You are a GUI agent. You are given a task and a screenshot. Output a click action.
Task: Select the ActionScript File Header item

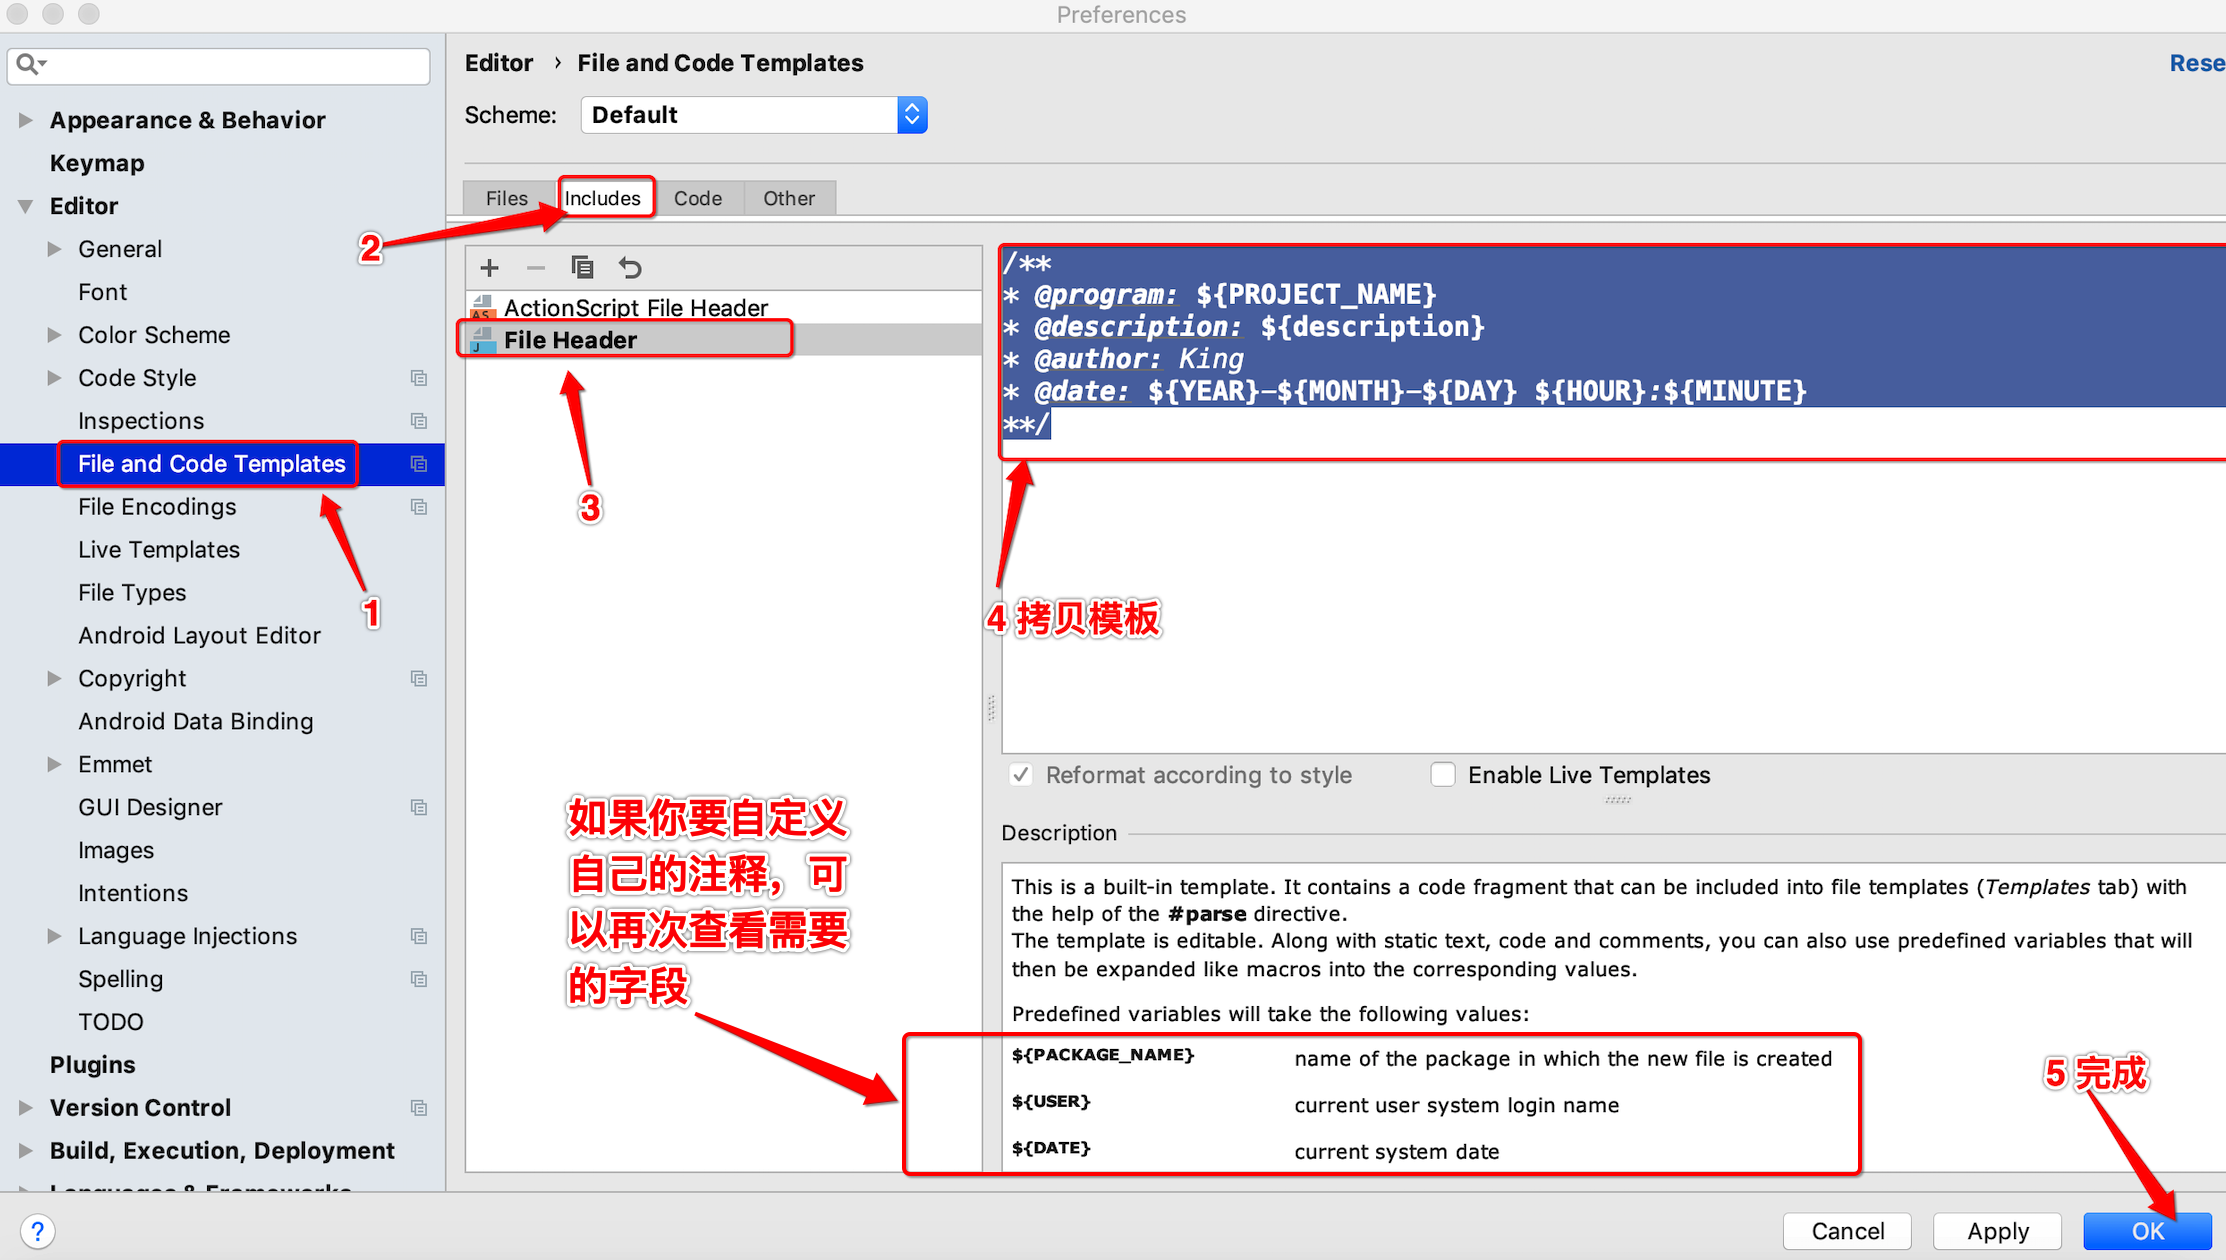click(638, 307)
